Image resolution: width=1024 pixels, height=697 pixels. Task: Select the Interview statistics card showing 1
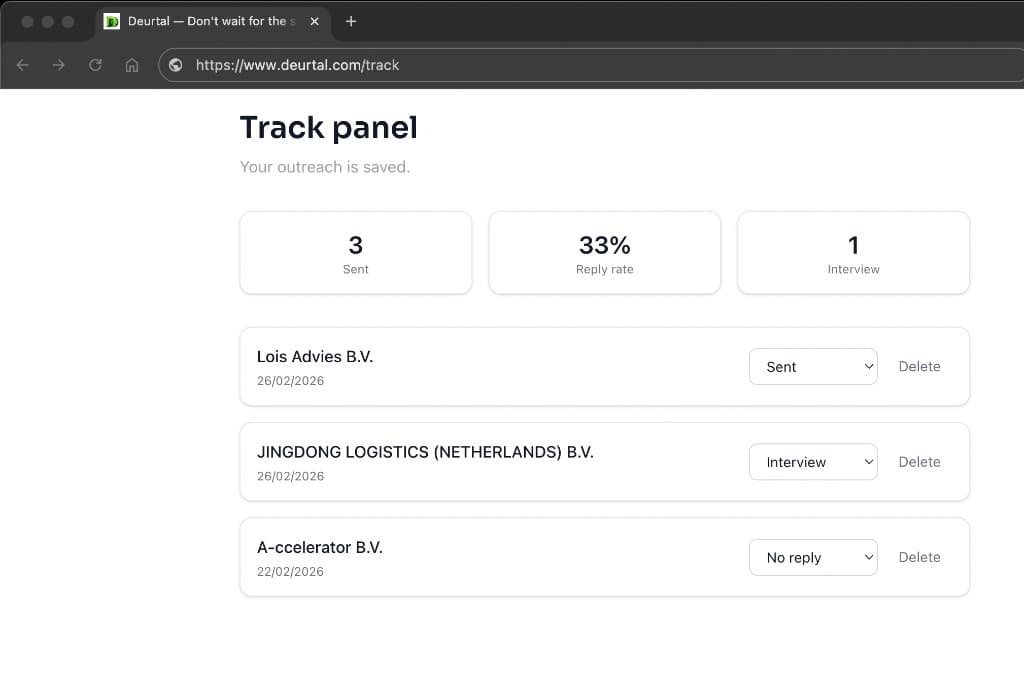coord(853,252)
